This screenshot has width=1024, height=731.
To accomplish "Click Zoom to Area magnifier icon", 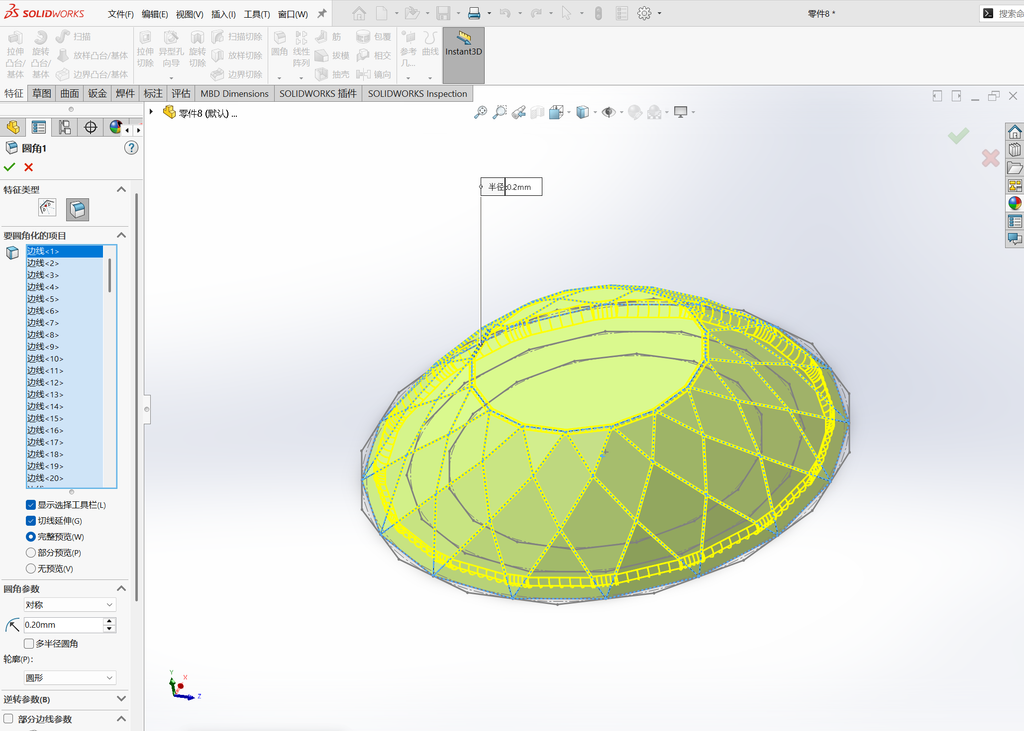I will [500, 112].
